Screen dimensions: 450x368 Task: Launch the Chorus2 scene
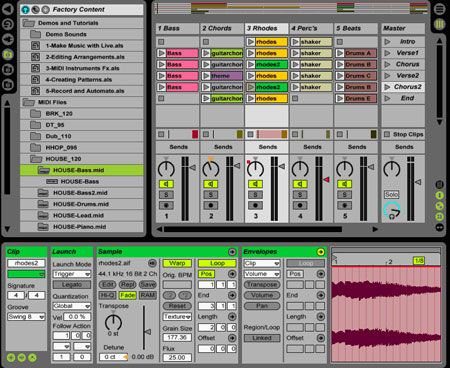pos(387,87)
